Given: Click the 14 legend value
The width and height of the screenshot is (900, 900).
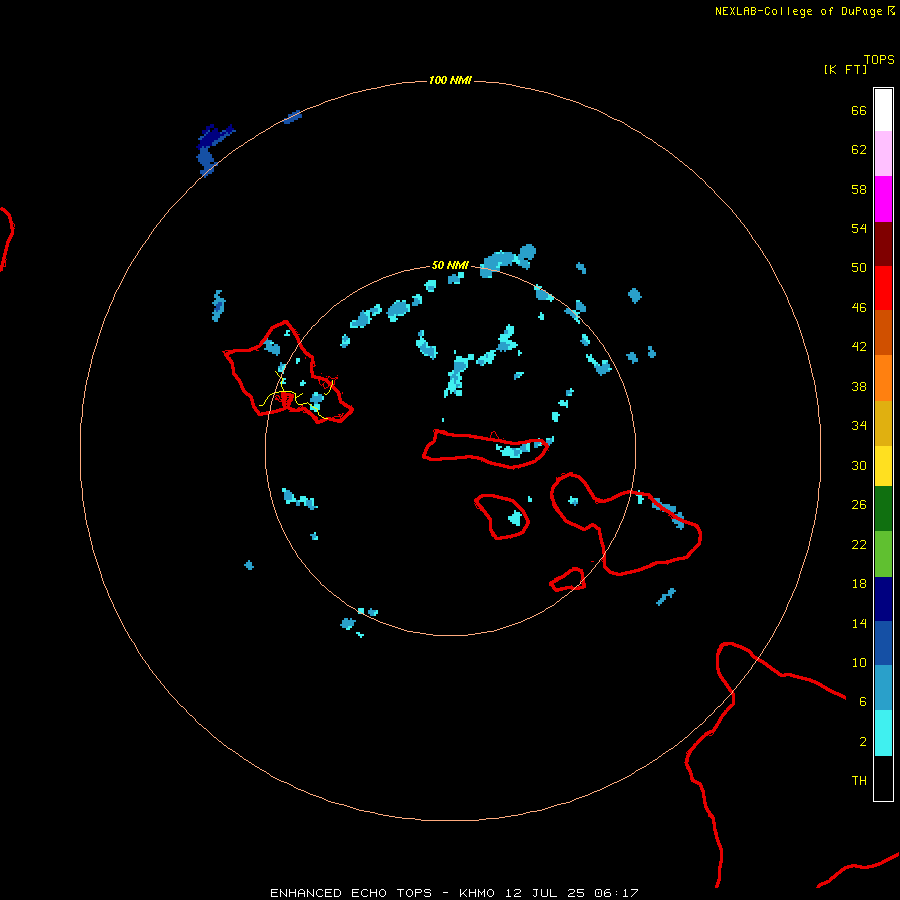Looking at the screenshot, I should tap(859, 623).
